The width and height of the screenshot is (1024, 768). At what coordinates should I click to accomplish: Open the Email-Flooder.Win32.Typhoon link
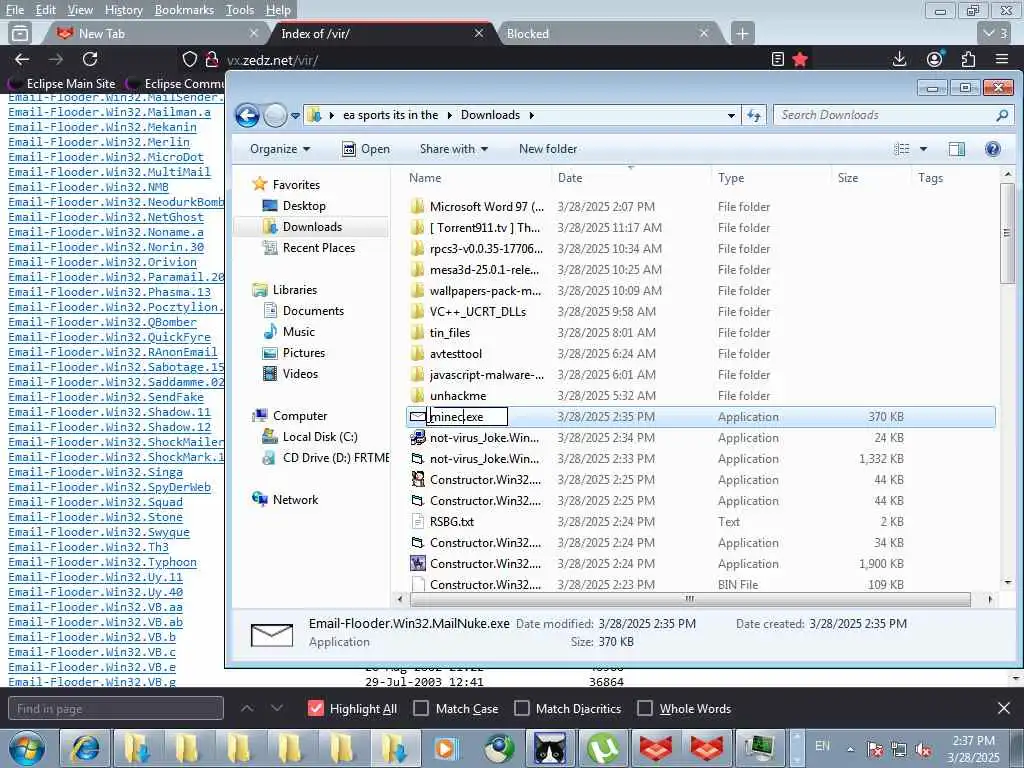pyautogui.click(x=103, y=562)
